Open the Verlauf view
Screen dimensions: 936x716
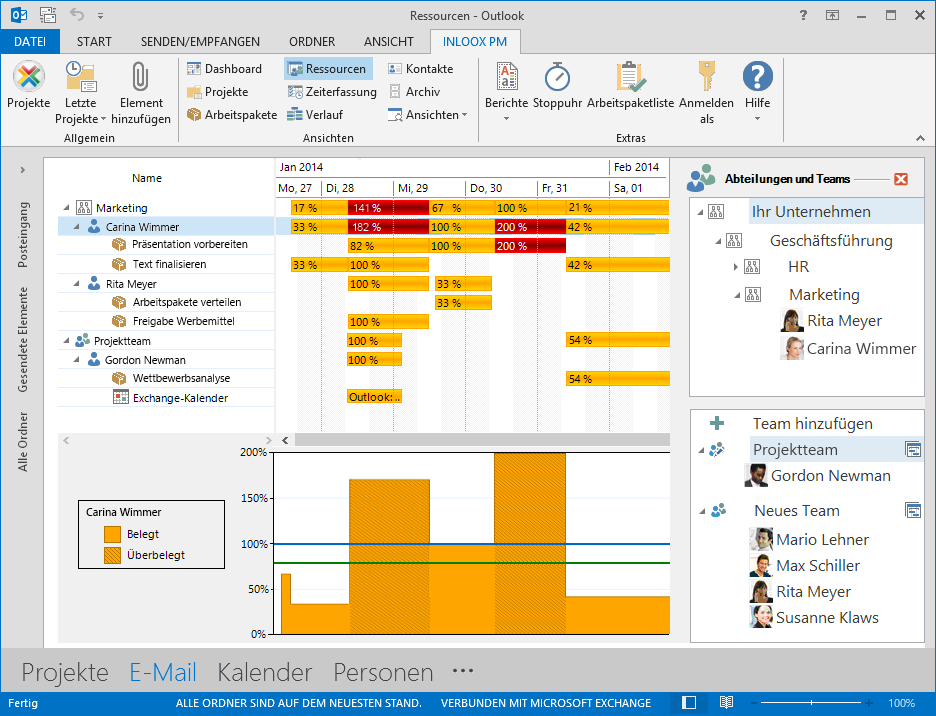point(315,115)
